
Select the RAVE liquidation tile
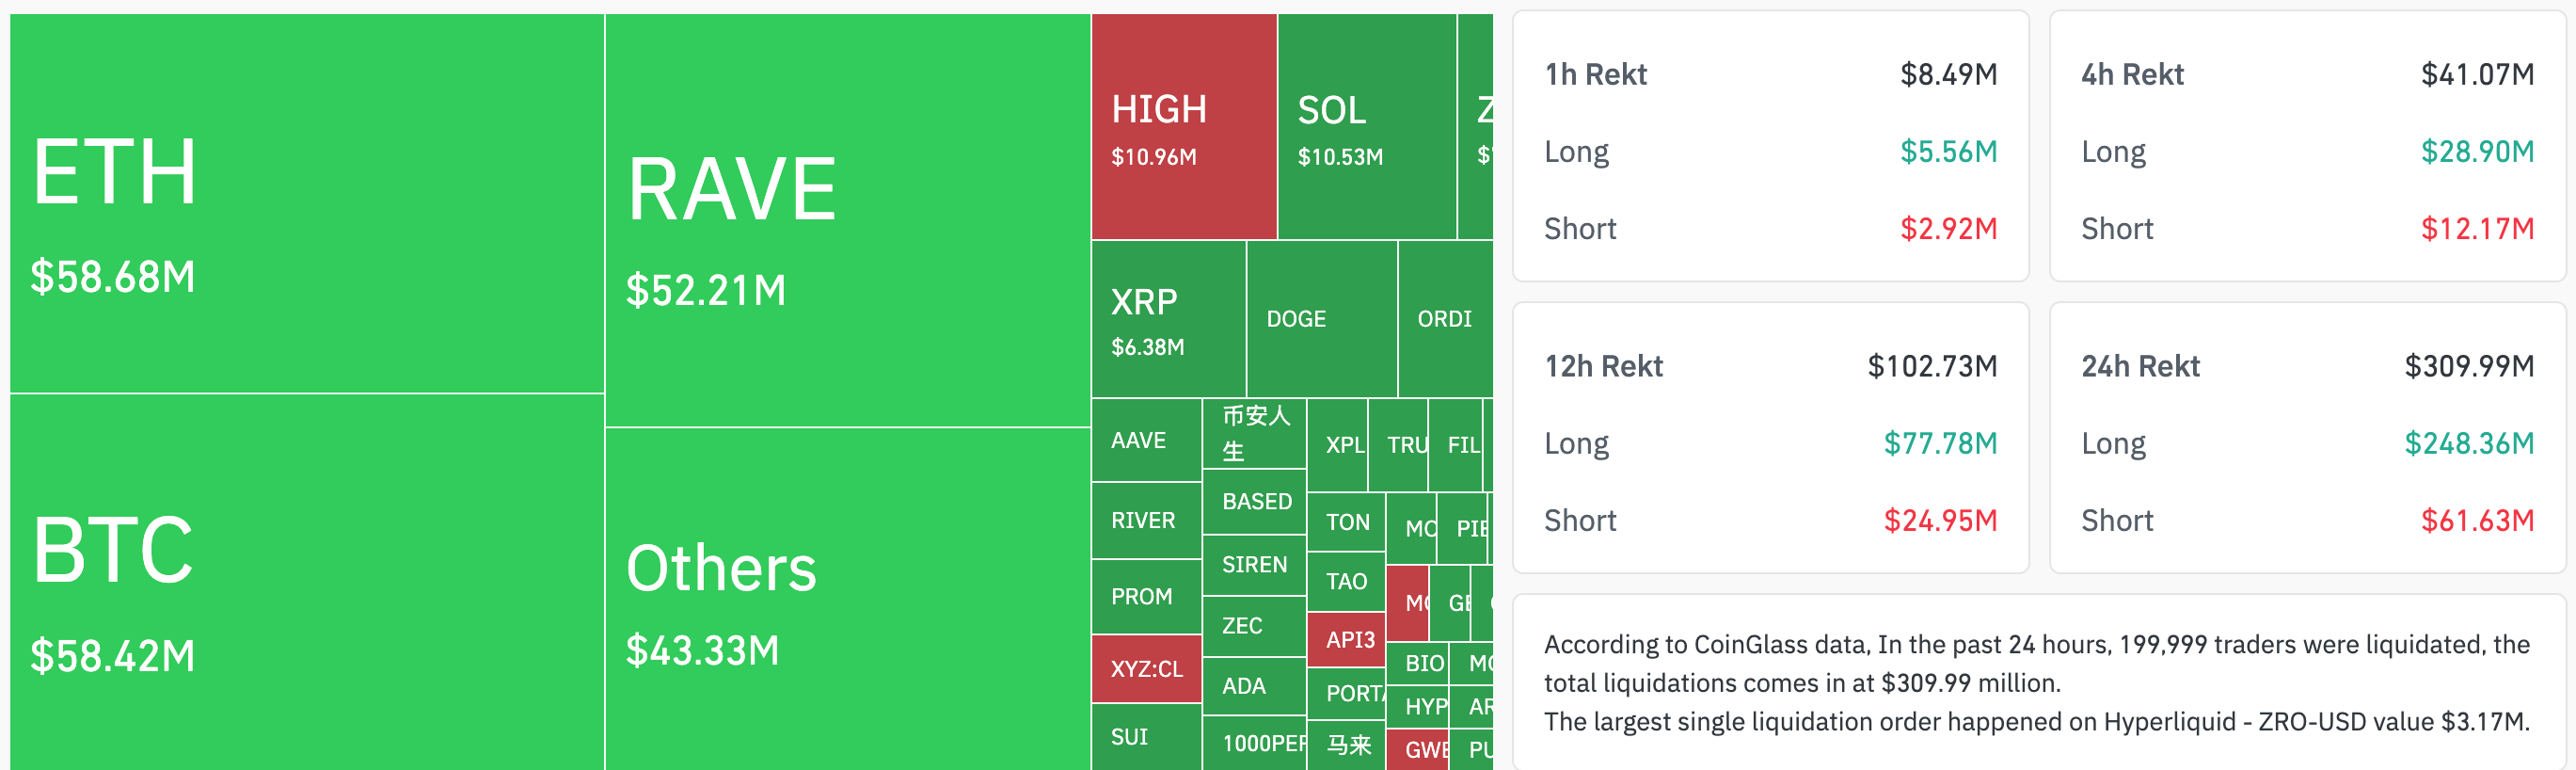click(x=847, y=220)
